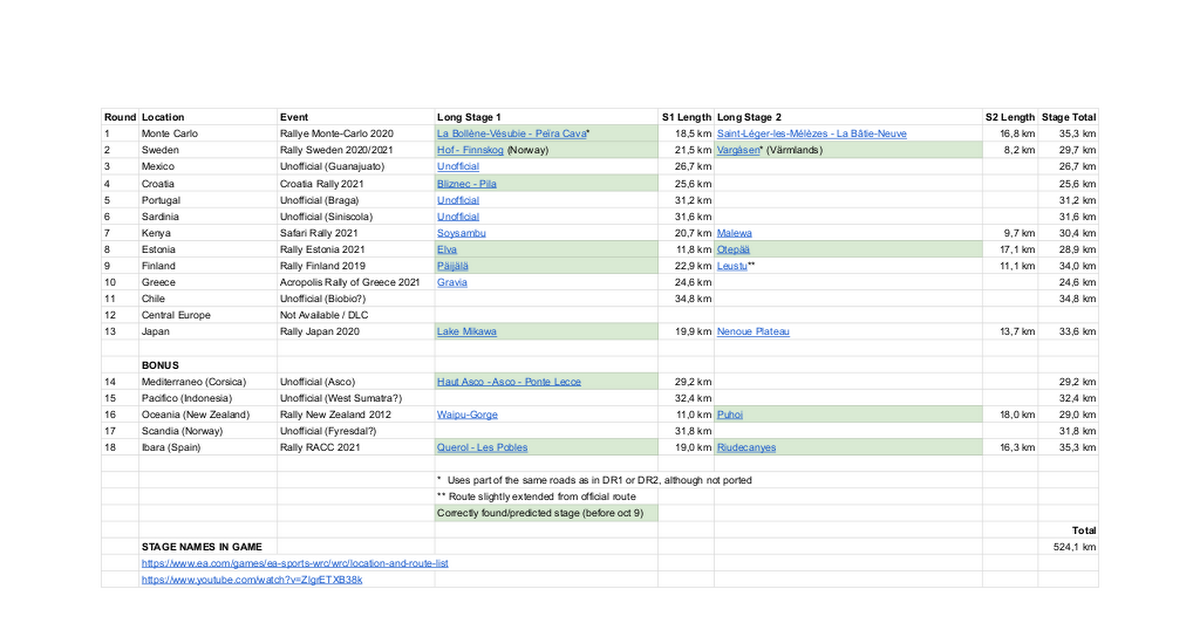Open the ea.com location-and-route-list URL
The height and width of the screenshot is (630, 1200).
pos(295,564)
